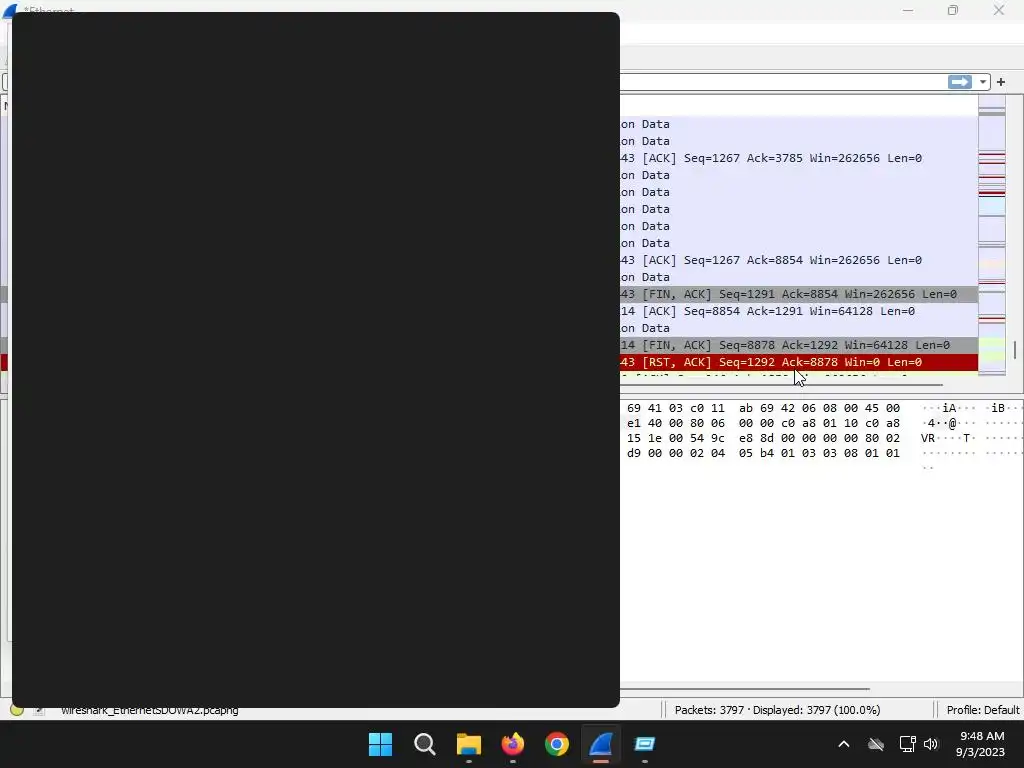Open File Explorer from the taskbar
Screen dimensions: 1024x768
pos(468,744)
